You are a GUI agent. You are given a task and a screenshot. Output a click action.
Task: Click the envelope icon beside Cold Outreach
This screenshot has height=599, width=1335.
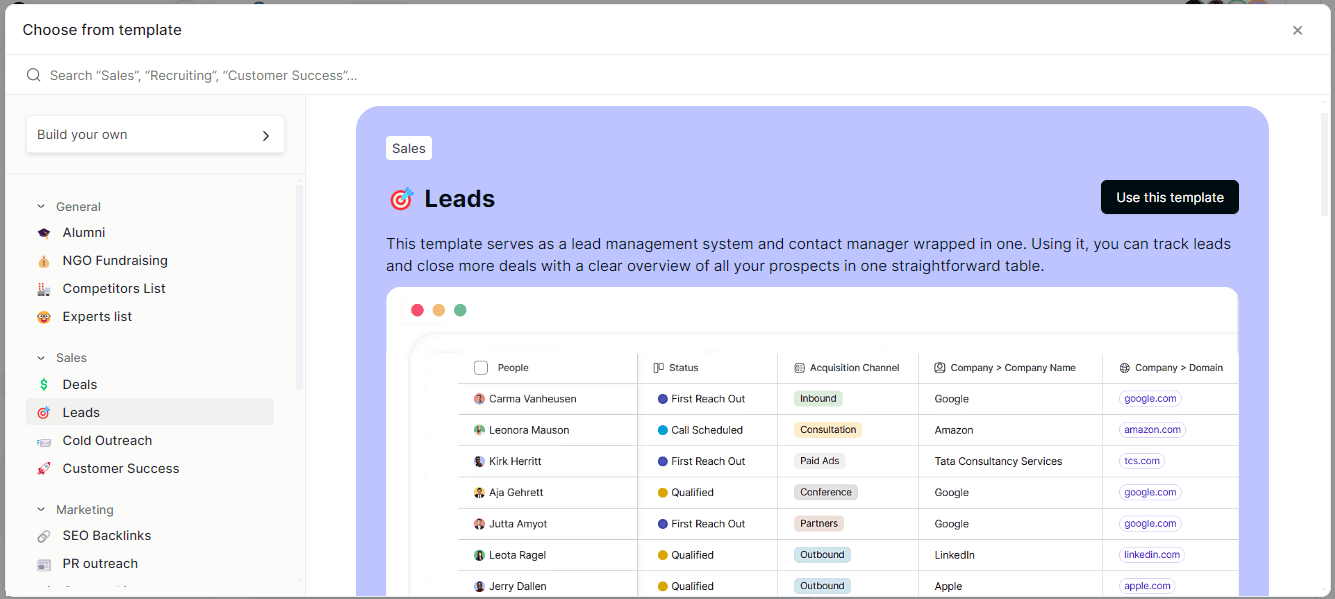click(44, 440)
